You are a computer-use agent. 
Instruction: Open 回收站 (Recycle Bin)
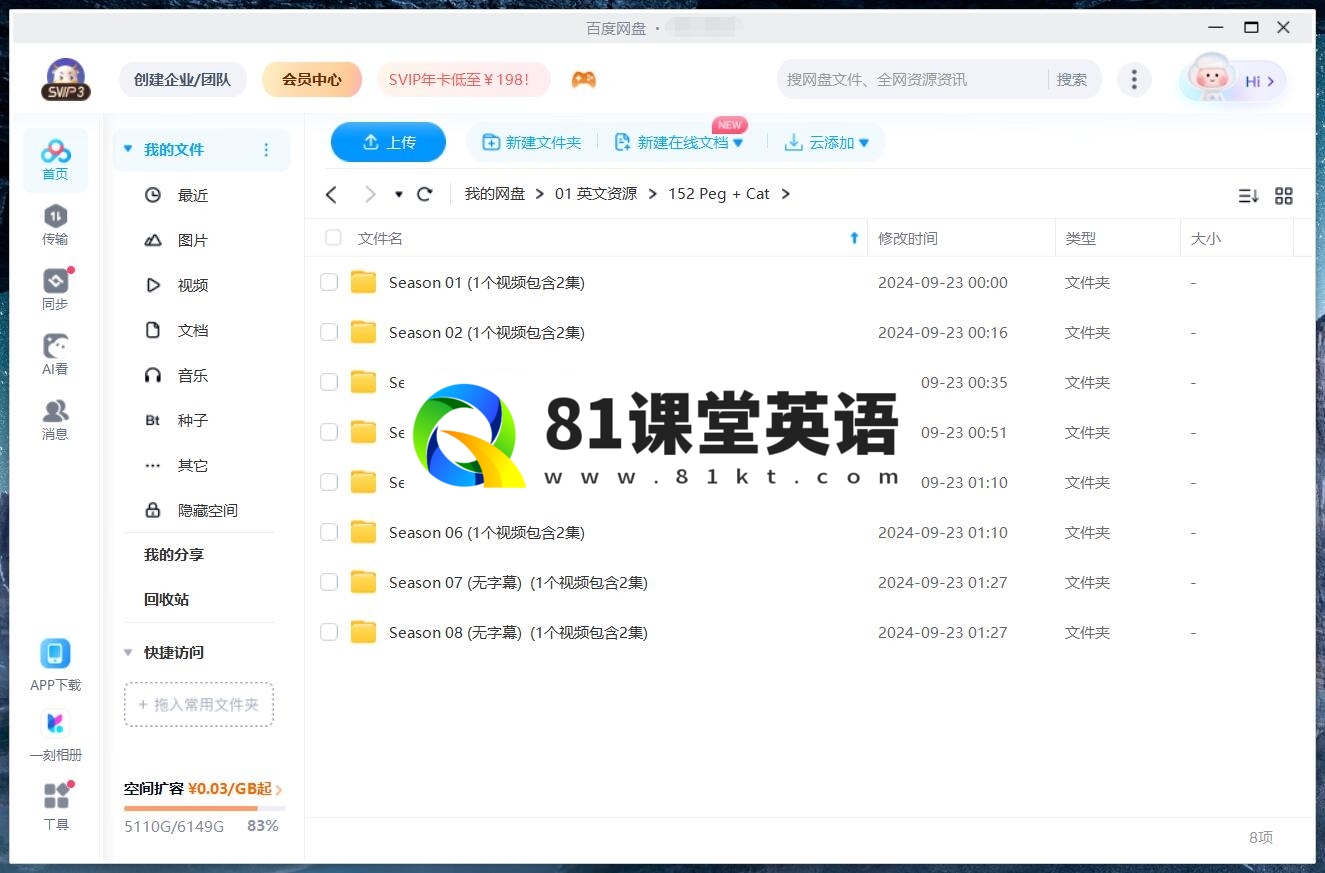coord(166,599)
